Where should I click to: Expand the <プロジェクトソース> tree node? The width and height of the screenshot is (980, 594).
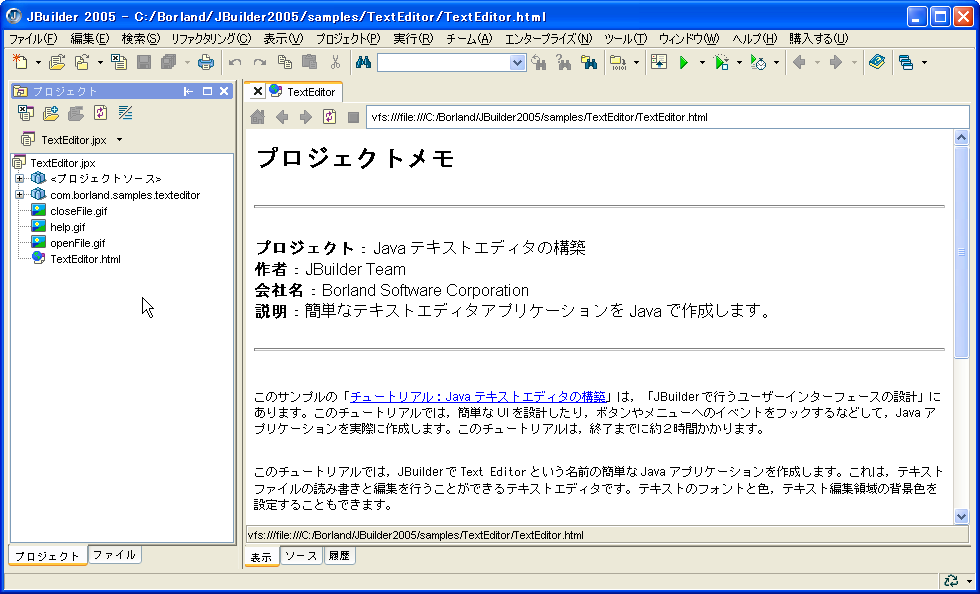[19, 179]
